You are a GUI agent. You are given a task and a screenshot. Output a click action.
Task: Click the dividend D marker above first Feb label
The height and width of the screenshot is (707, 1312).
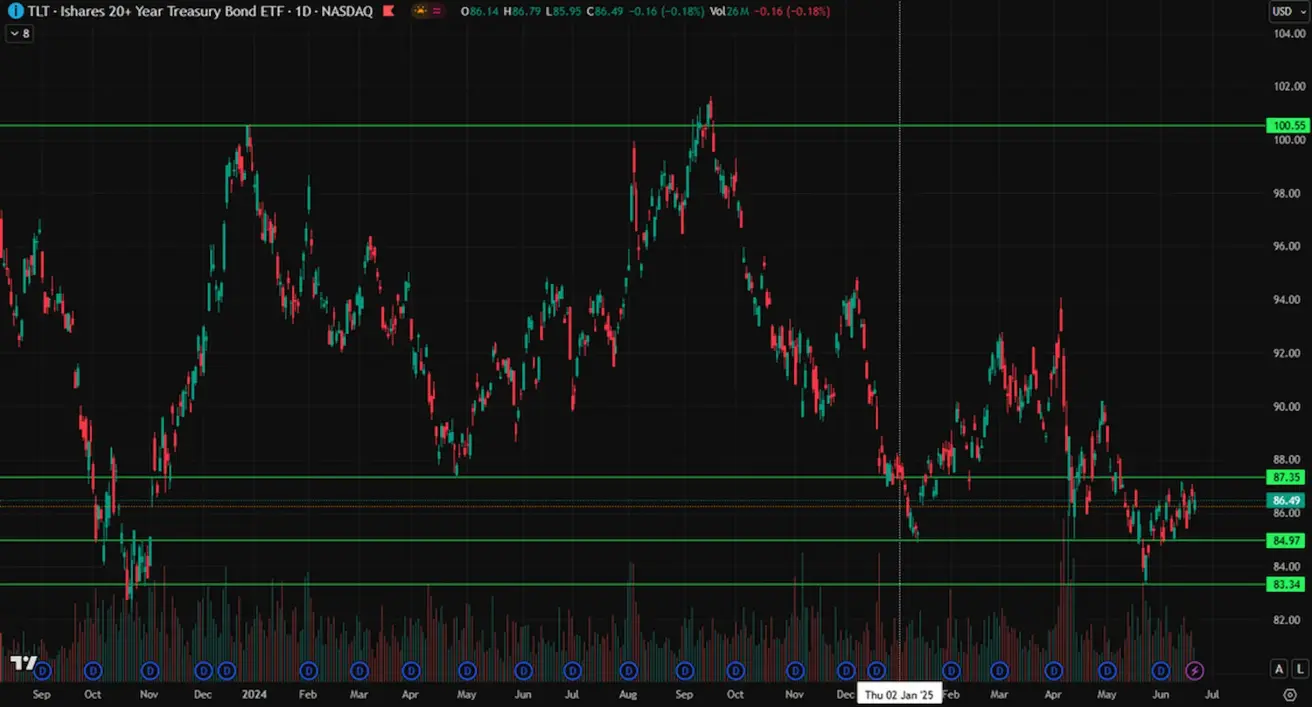[x=308, y=670]
